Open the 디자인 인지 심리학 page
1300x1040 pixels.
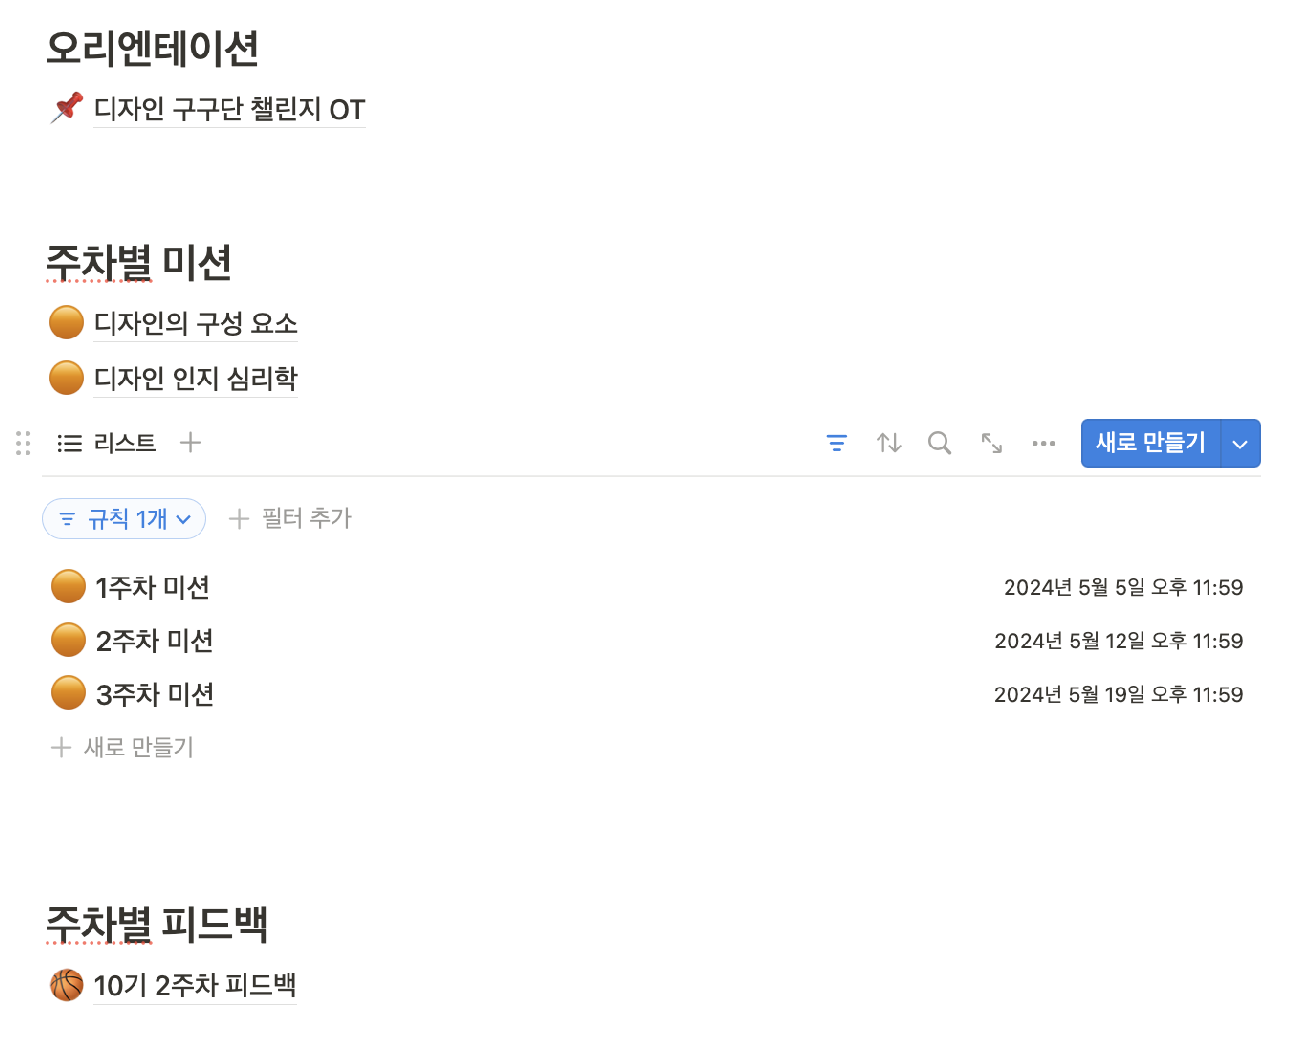pos(195,379)
